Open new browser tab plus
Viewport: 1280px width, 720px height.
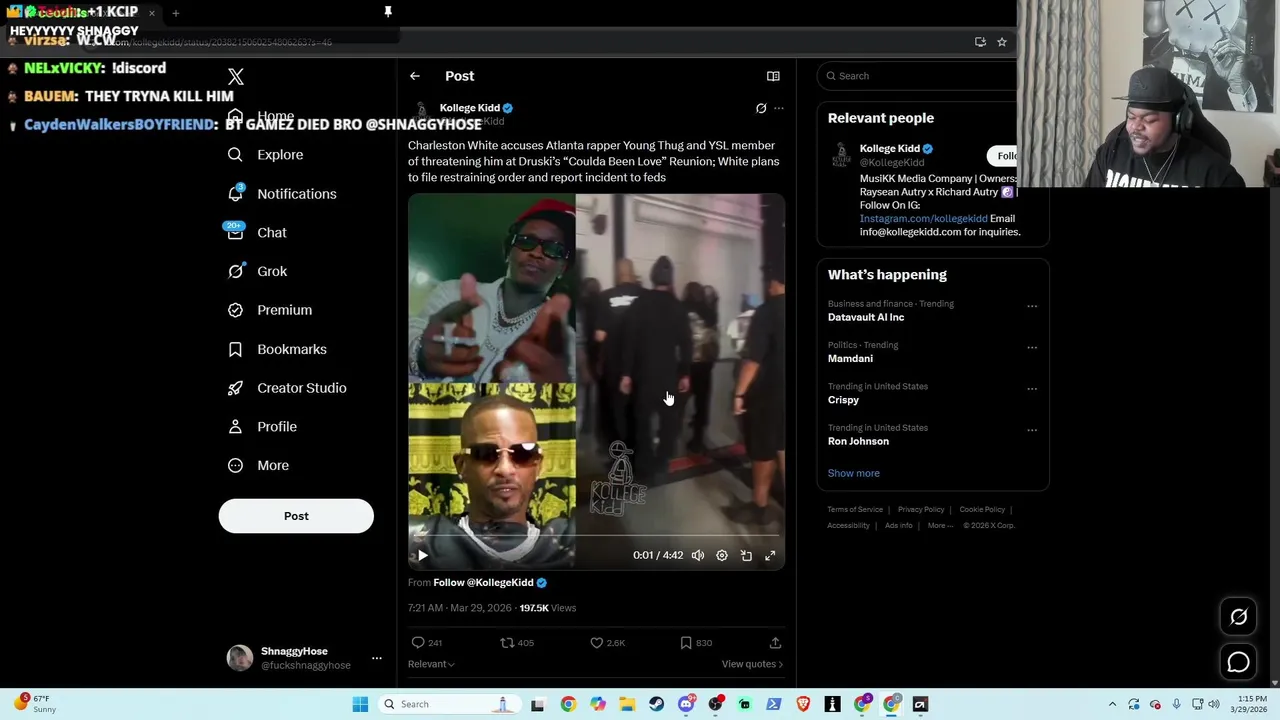click(175, 13)
